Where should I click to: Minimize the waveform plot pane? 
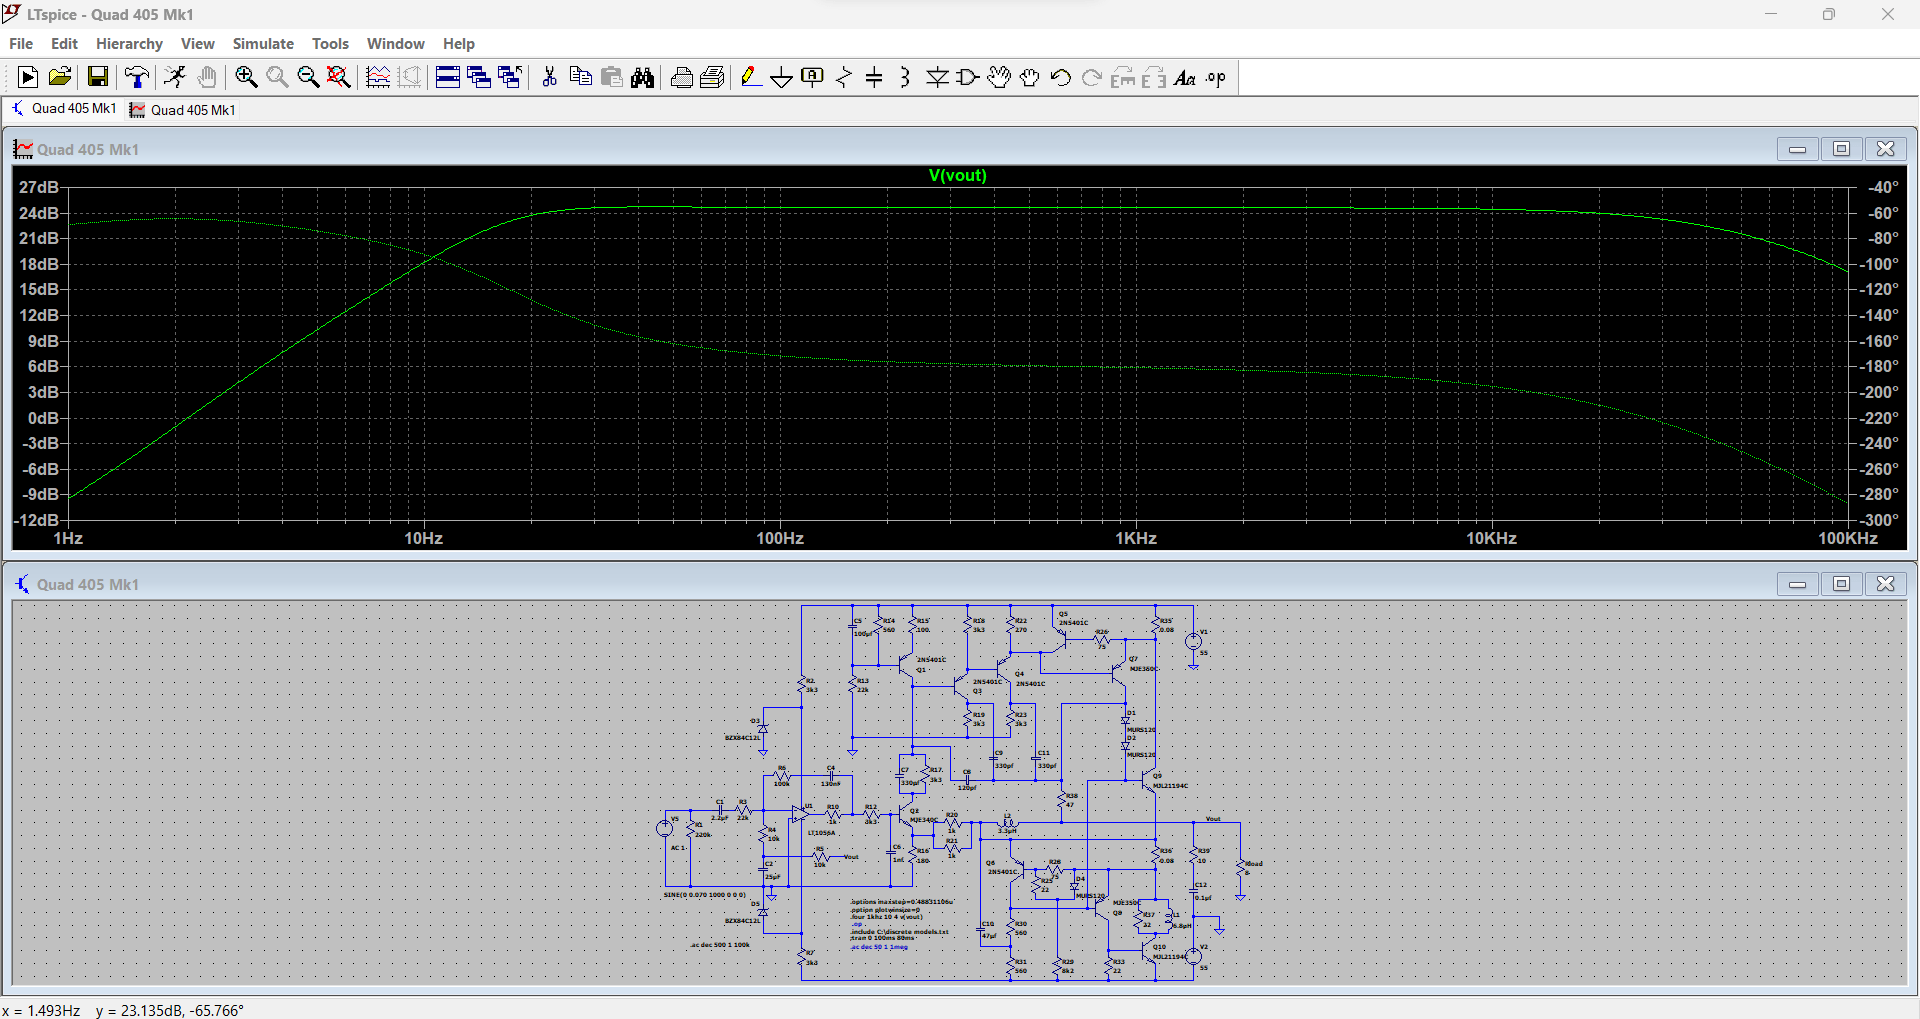(1797, 149)
